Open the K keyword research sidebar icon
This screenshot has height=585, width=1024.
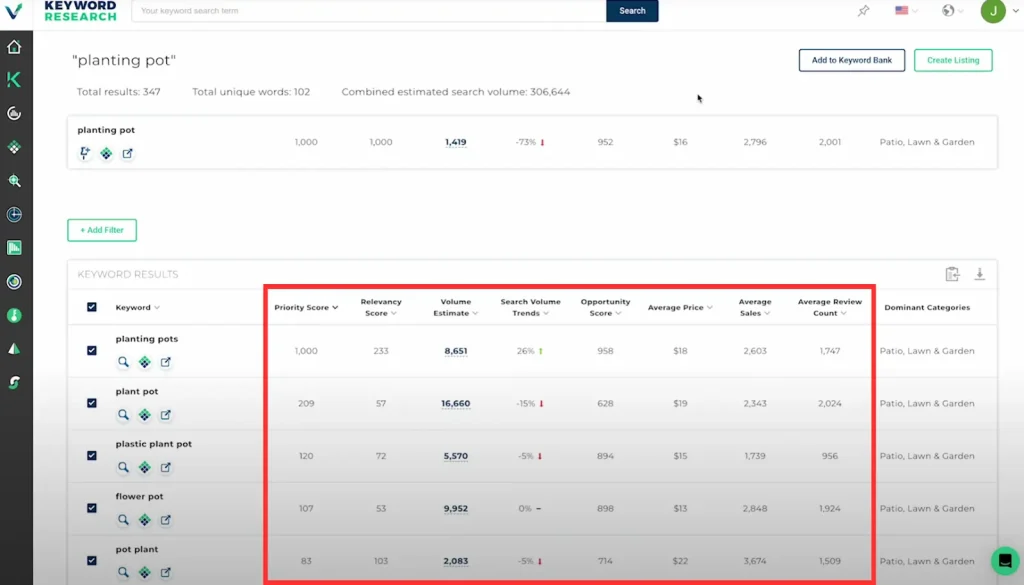point(14,80)
